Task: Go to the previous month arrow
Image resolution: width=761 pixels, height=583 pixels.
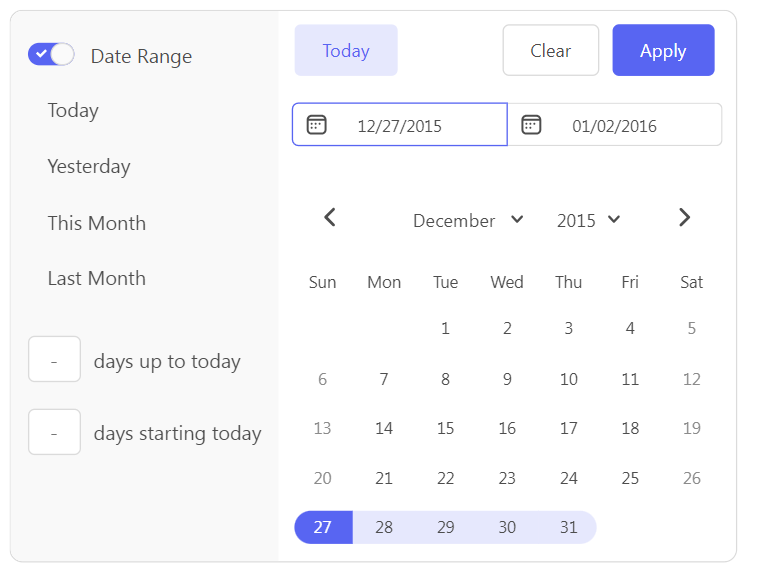Action: tap(330, 217)
